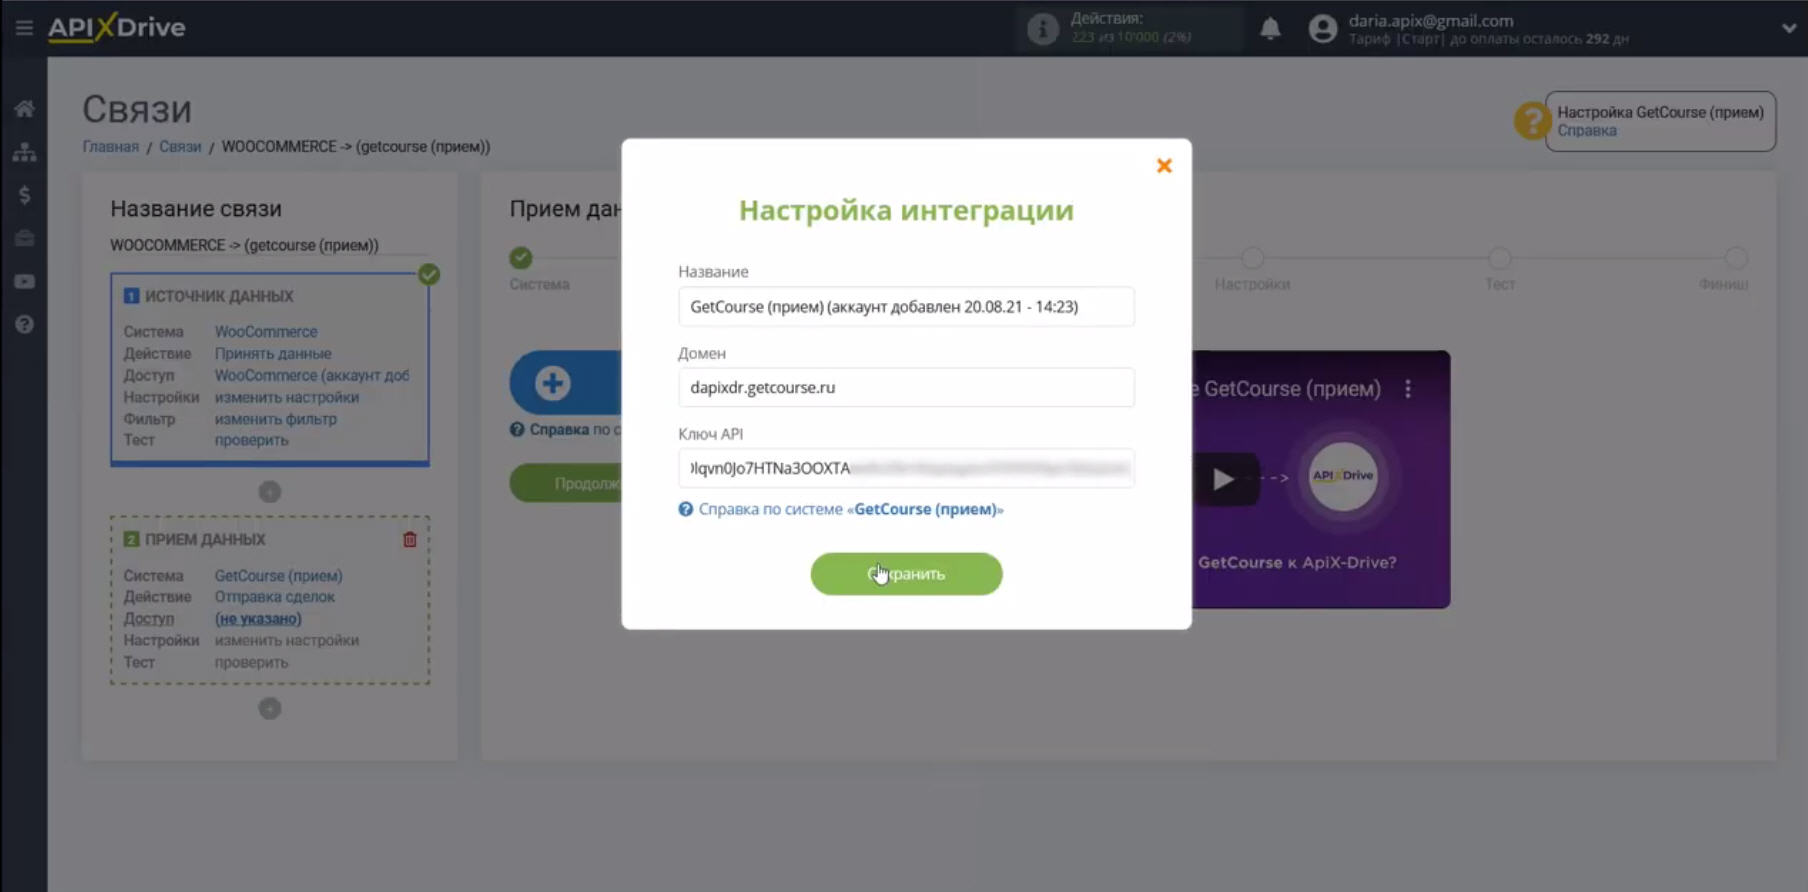
Task: Click the green Продолжить button
Action: click(566, 483)
